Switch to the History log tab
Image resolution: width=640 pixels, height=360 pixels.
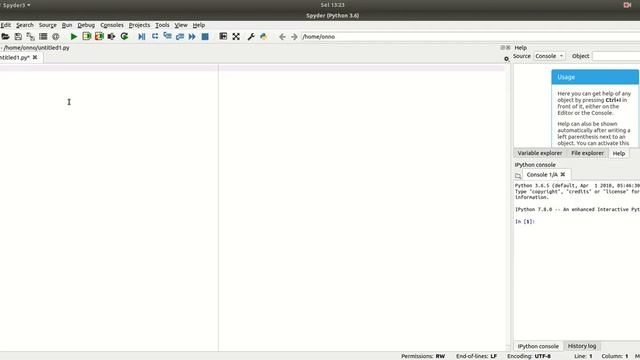(582, 346)
